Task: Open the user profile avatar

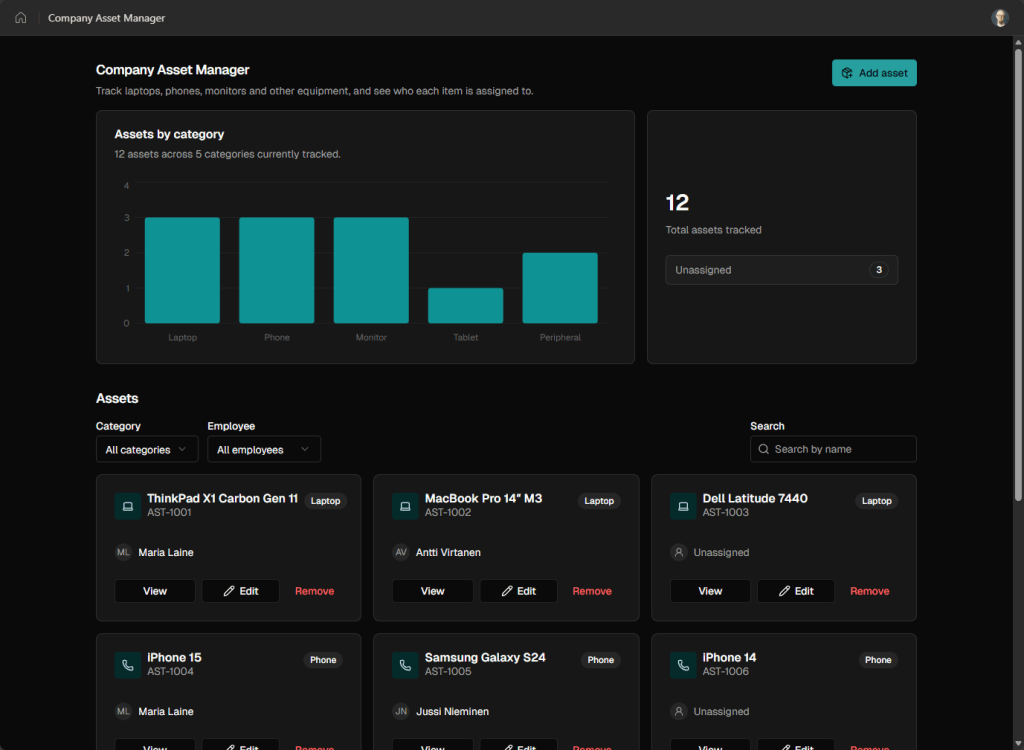Action: pos(999,18)
